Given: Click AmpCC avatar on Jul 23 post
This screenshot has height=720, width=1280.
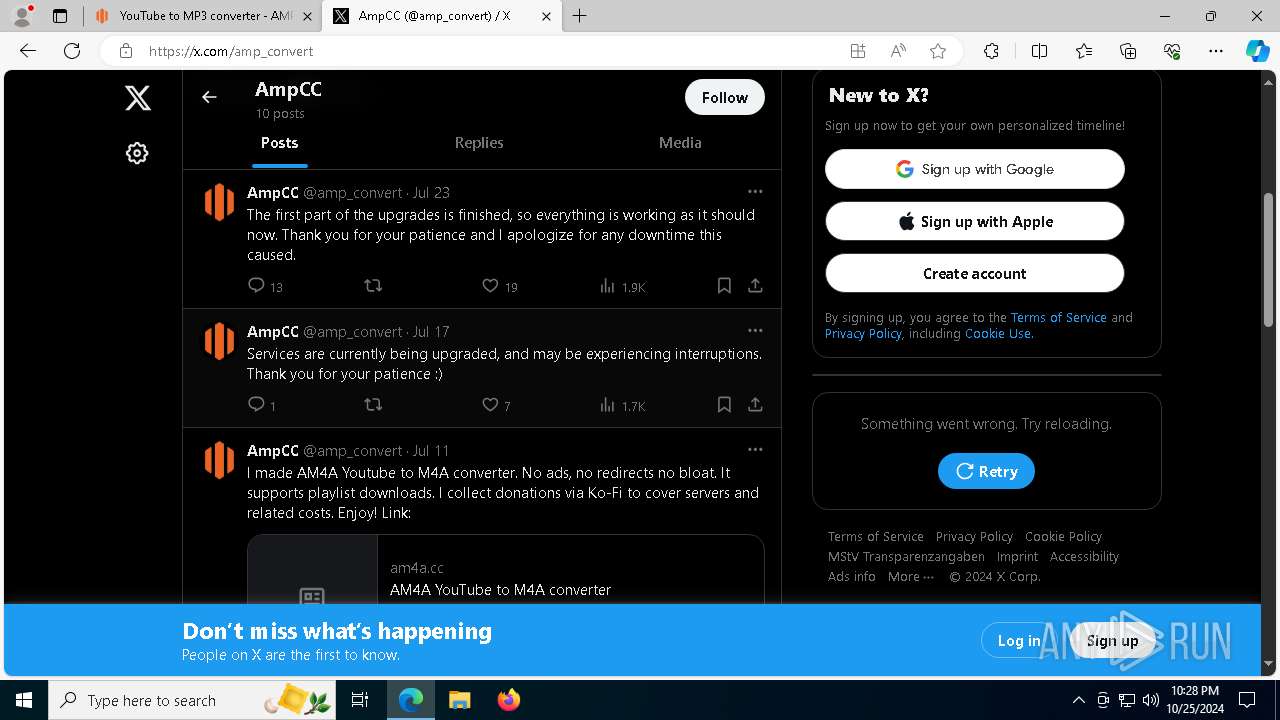Looking at the screenshot, I should tap(219, 202).
